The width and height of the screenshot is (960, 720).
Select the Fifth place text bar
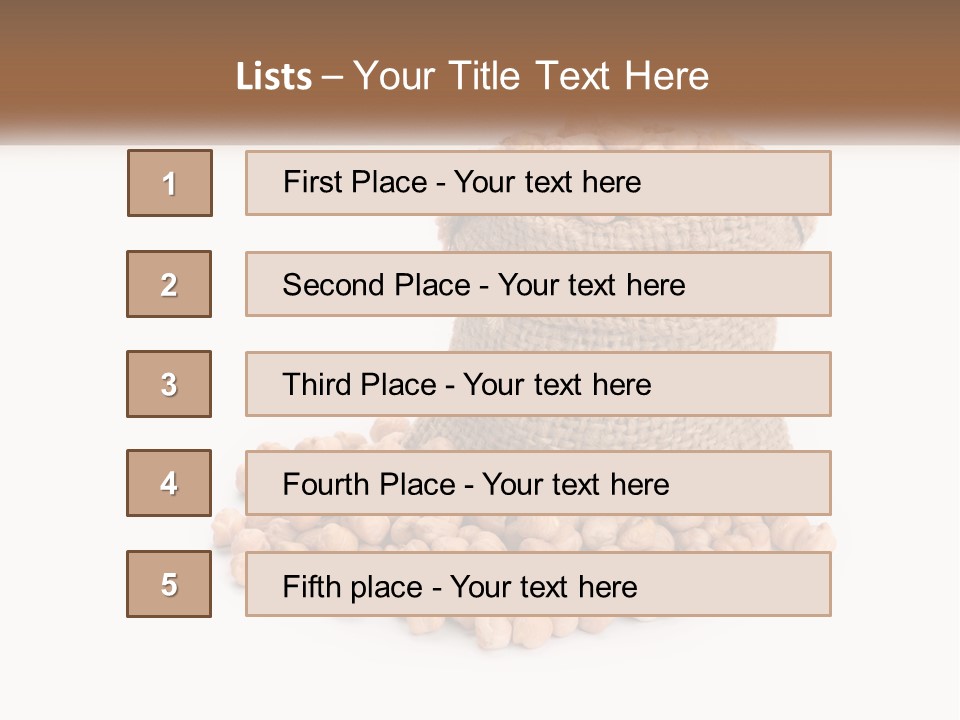538,584
